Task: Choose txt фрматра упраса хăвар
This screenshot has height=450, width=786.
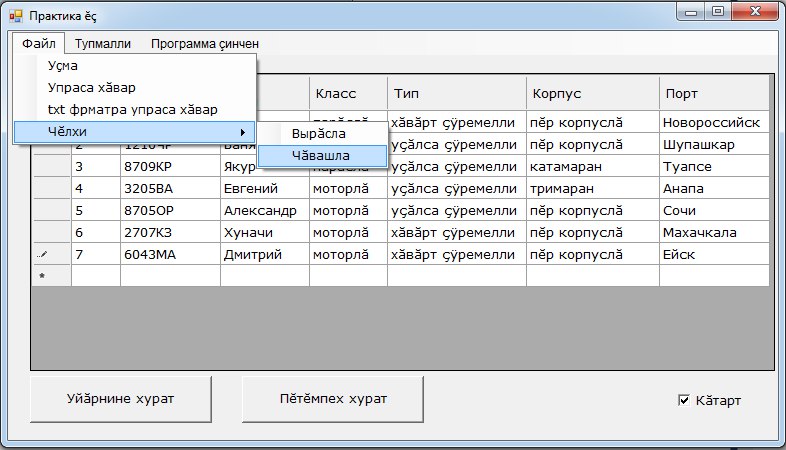Action: click(132, 109)
